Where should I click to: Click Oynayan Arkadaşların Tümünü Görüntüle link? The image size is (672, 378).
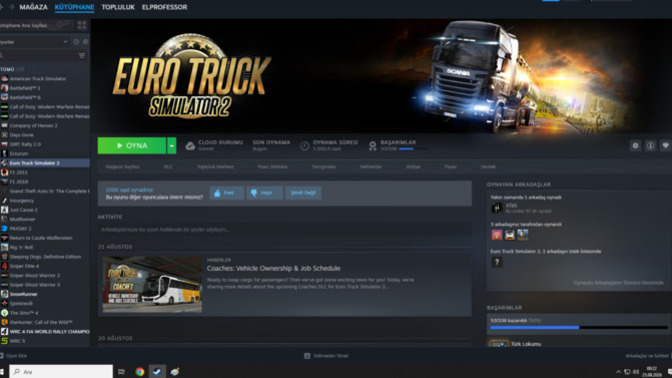(618, 283)
